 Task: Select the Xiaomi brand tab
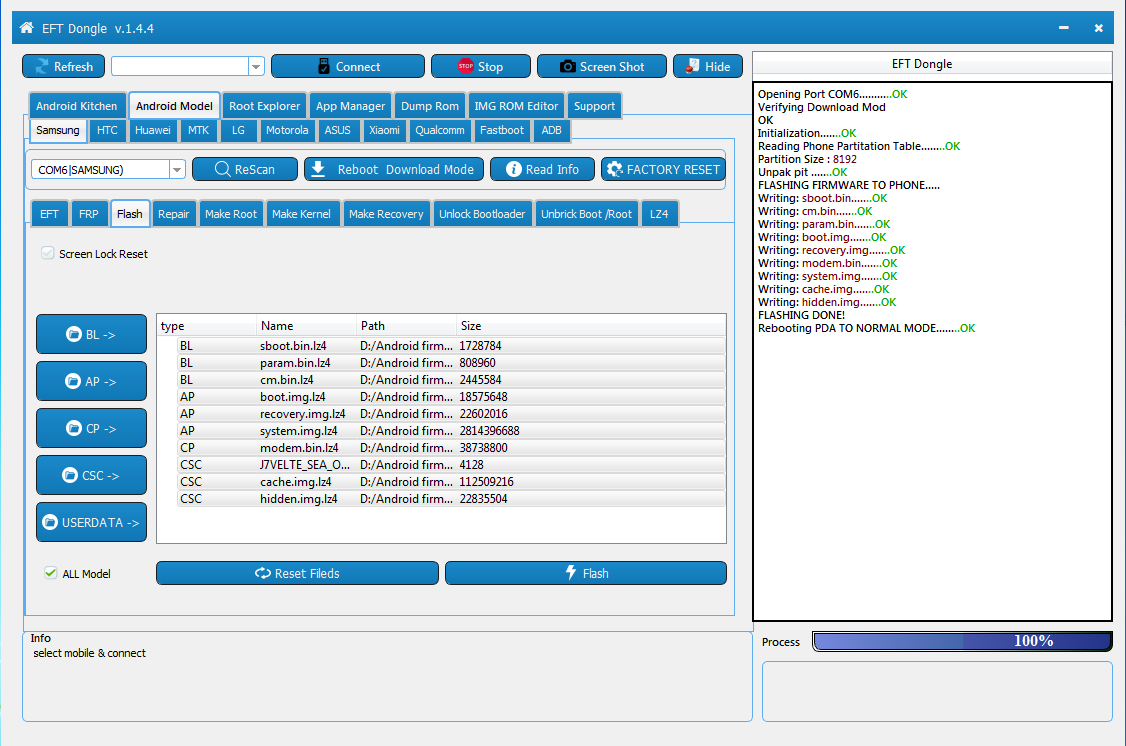click(x=384, y=130)
